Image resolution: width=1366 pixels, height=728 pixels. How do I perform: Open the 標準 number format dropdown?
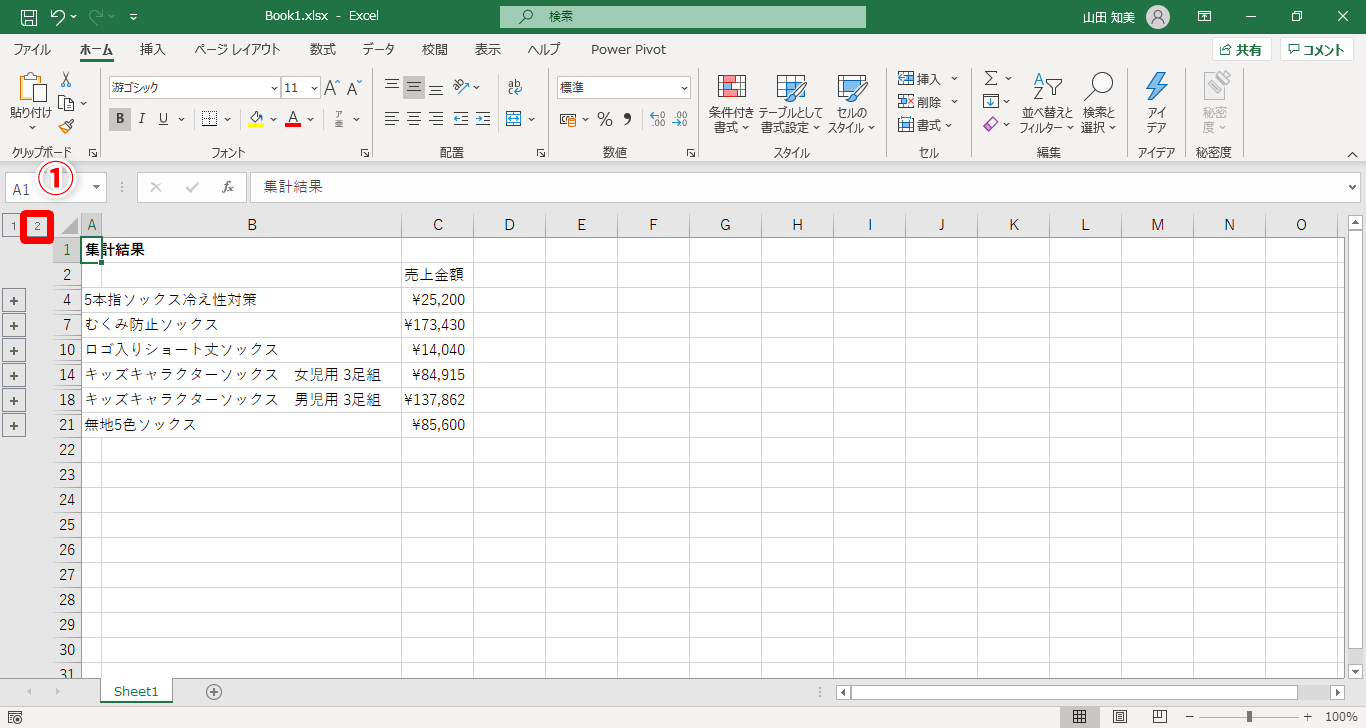[684, 88]
